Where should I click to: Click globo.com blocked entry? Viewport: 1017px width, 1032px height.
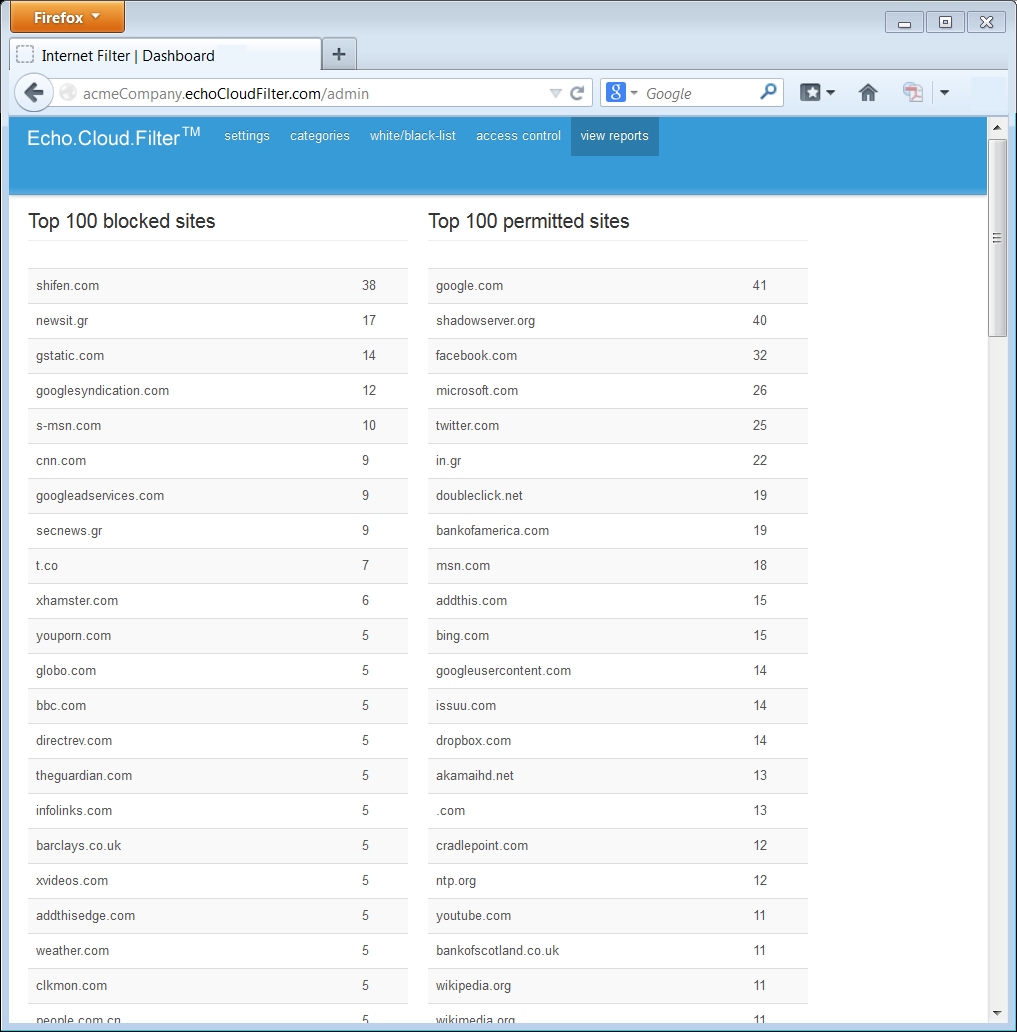(x=66, y=671)
